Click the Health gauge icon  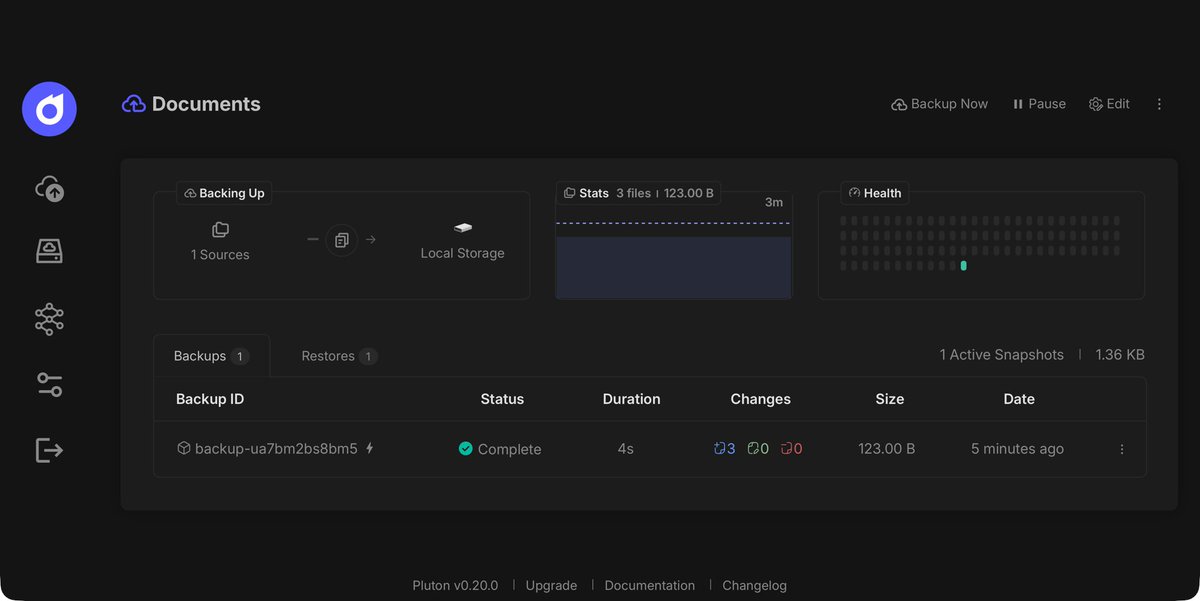855,193
